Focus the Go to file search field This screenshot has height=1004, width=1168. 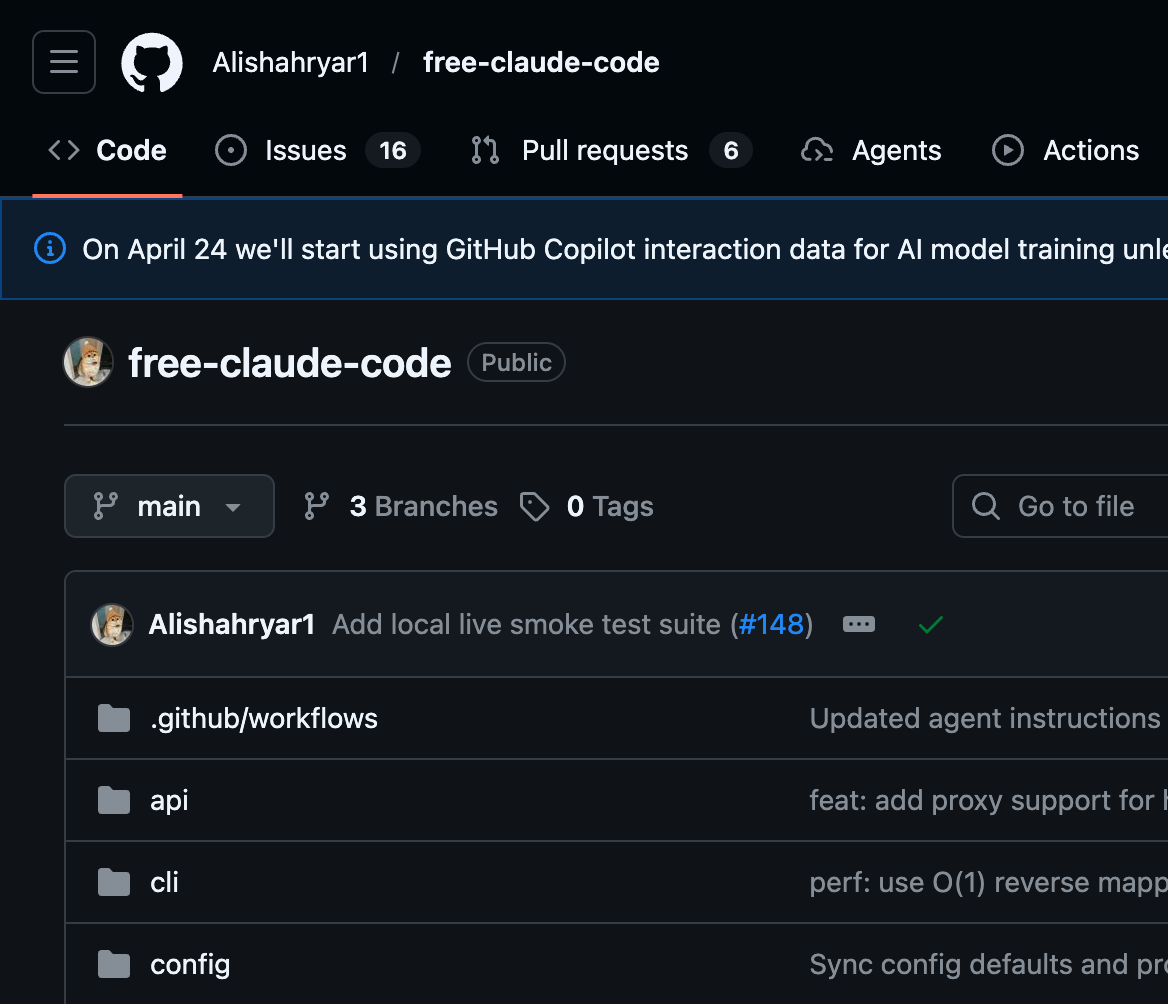click(1060, 506)
